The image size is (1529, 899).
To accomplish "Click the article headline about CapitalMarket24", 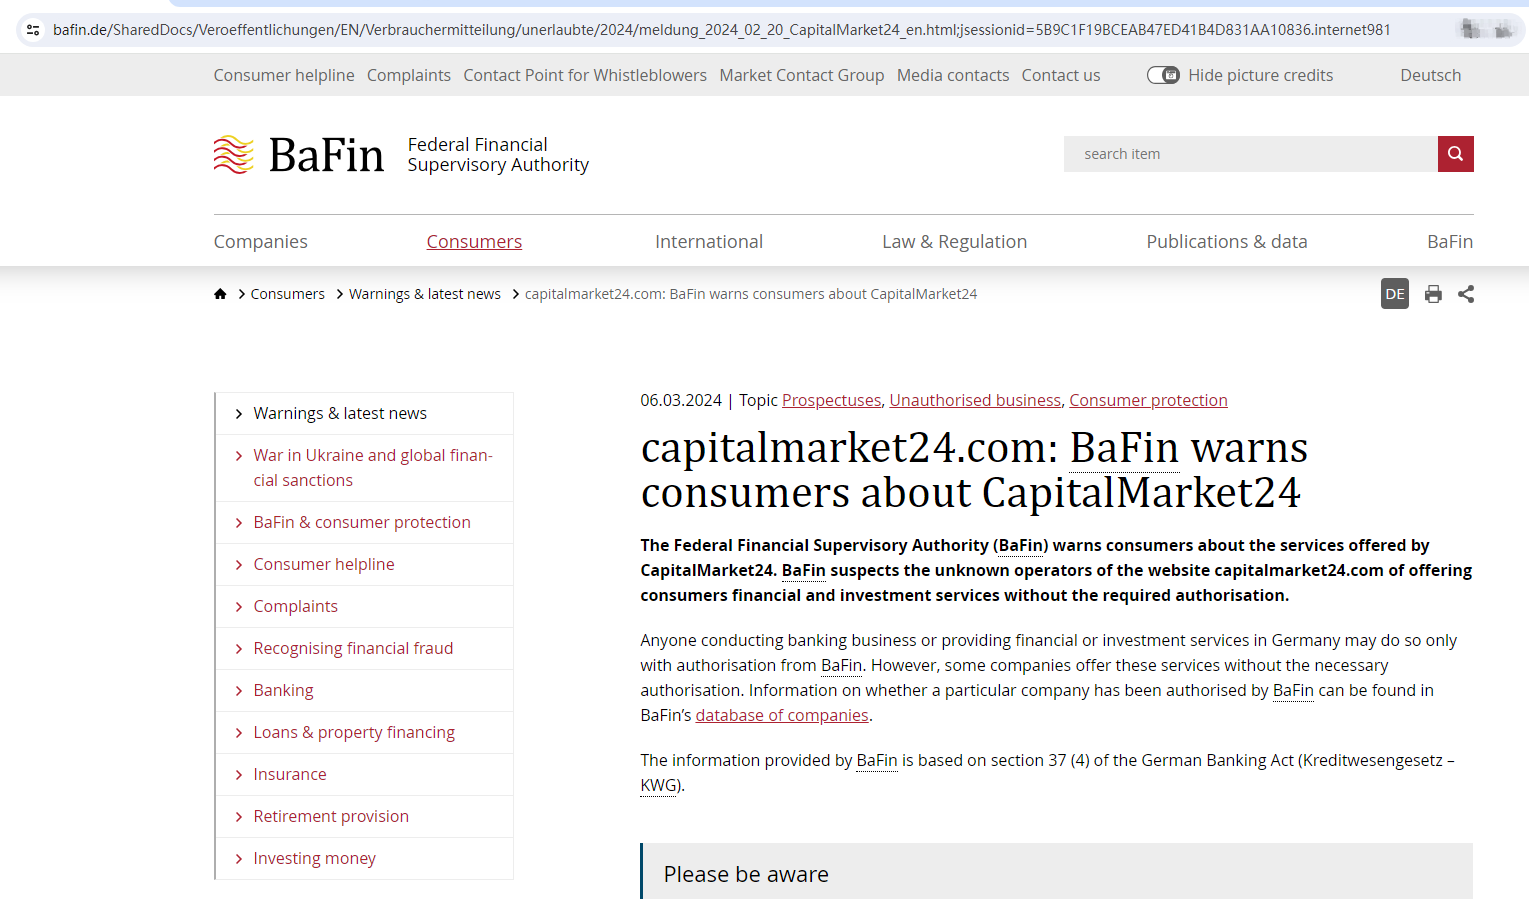I will coord(974,470).
